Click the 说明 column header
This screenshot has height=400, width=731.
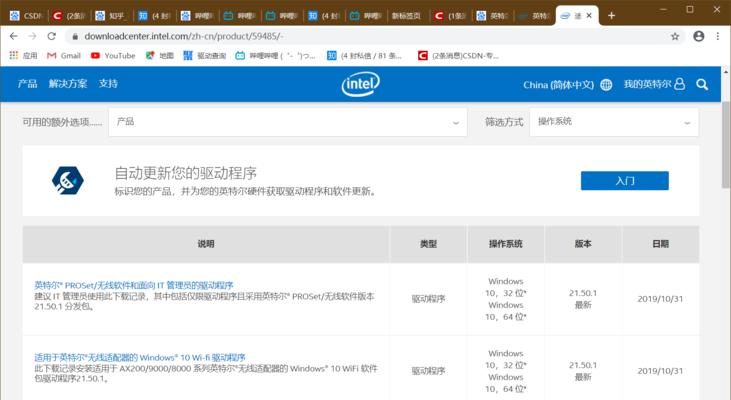point(206,244)
